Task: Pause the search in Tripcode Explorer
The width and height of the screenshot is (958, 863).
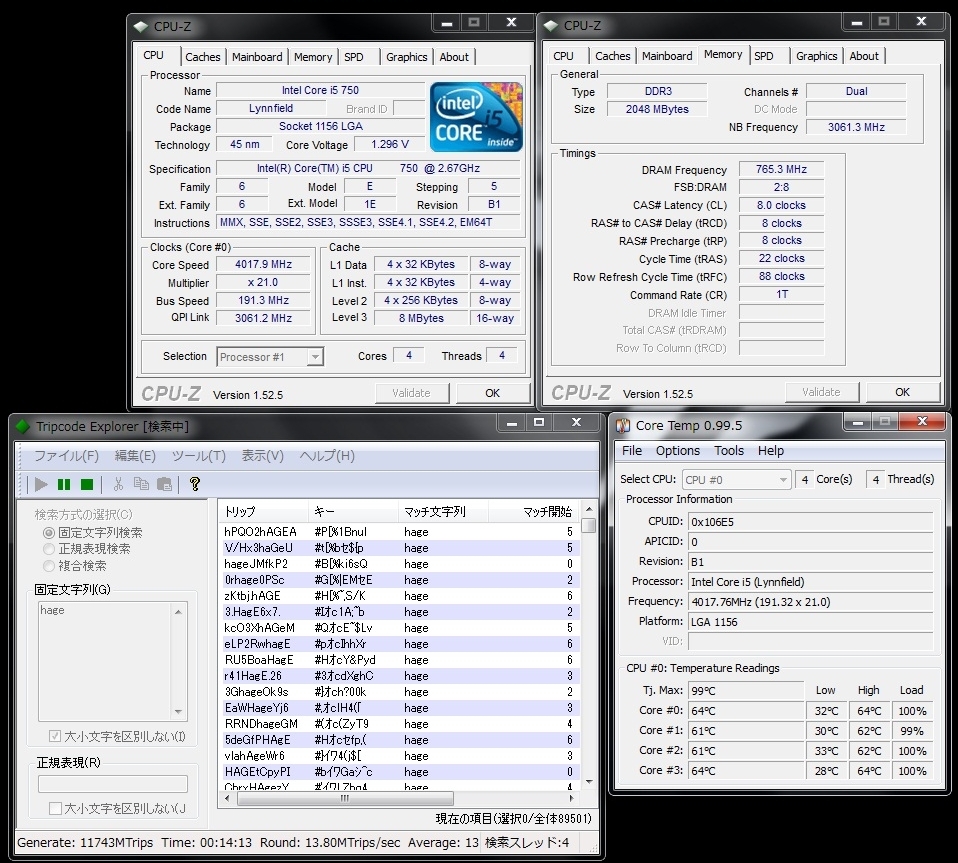Action: [x=64, y=484]
